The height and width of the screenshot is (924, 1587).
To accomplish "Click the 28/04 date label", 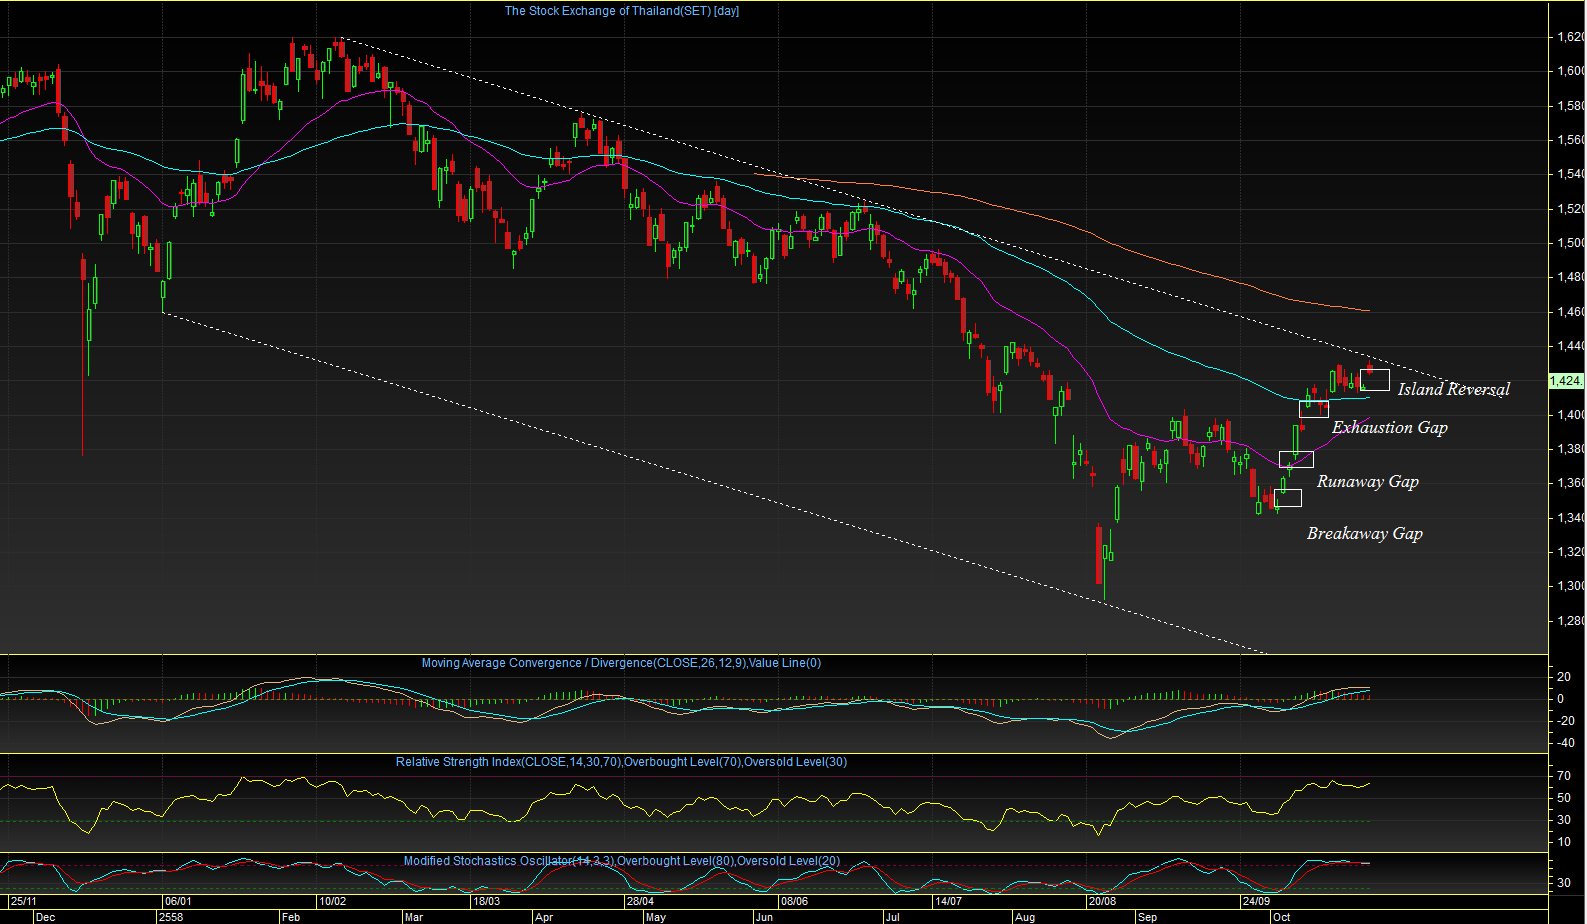I will pyautogui.click(x=640, y=901).
